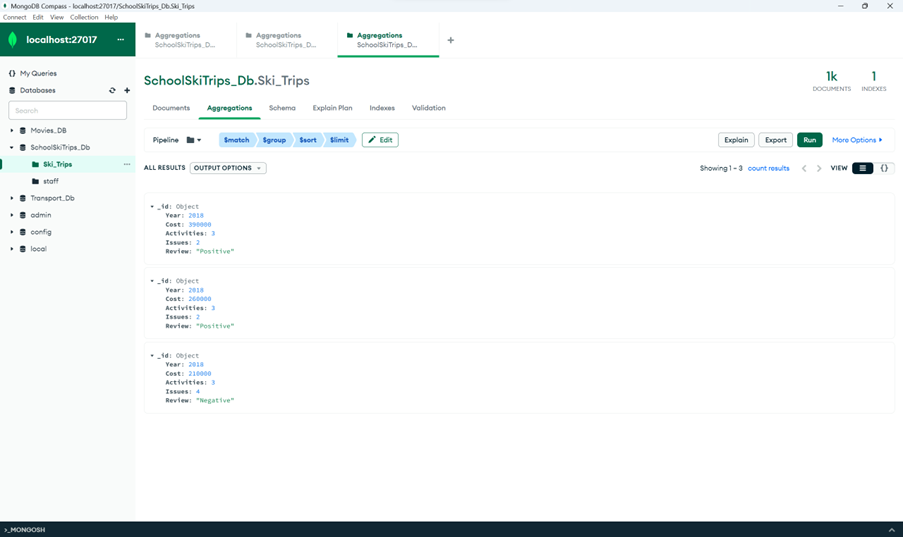Image resolution: width=903 pixels, height=537 pixels.
Task: Collapse the SchoolSkiTrips_Db database
Action: pos(12,148)
